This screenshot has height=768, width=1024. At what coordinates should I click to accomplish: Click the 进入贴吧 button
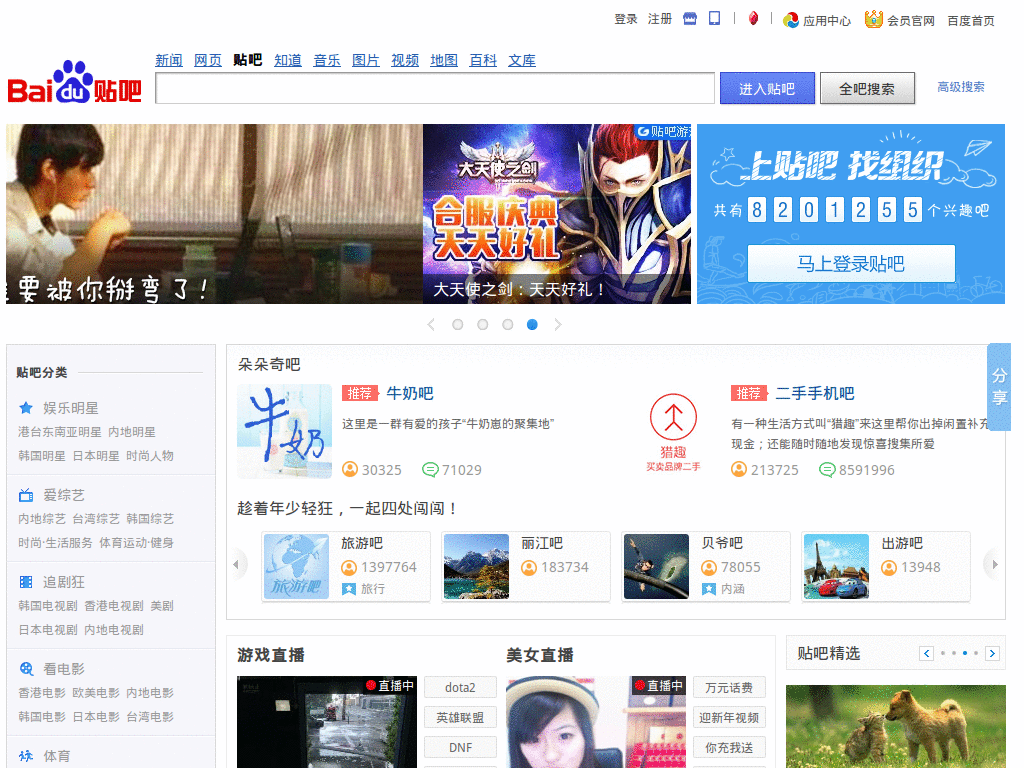click(767, 88)
